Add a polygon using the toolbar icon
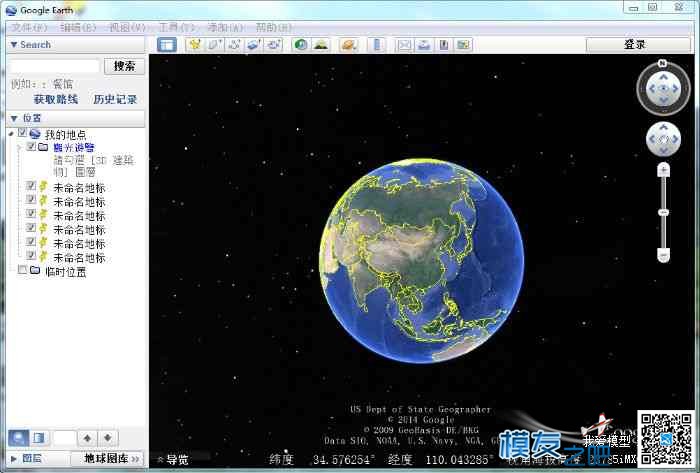 (x=215, y=45)
